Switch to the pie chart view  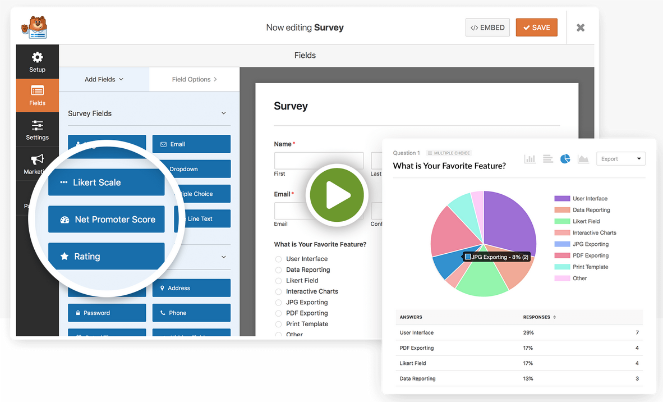(x=565, y=159)
